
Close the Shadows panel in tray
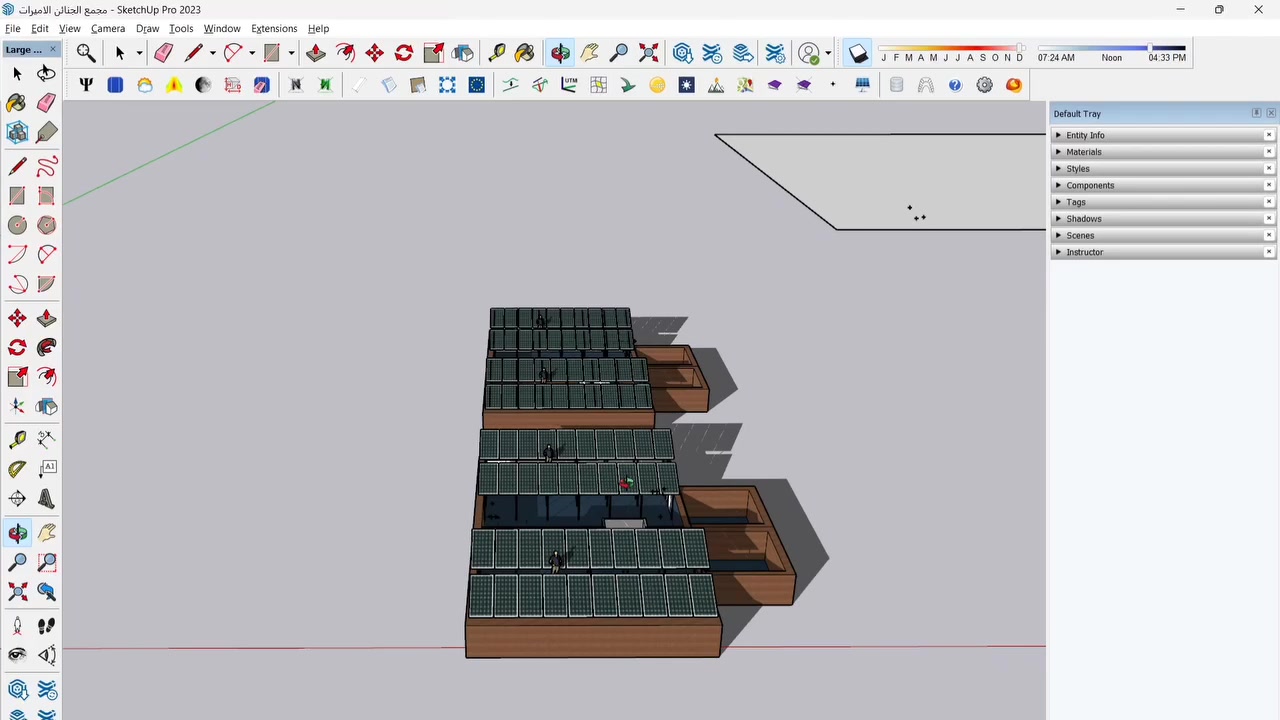1269,219
